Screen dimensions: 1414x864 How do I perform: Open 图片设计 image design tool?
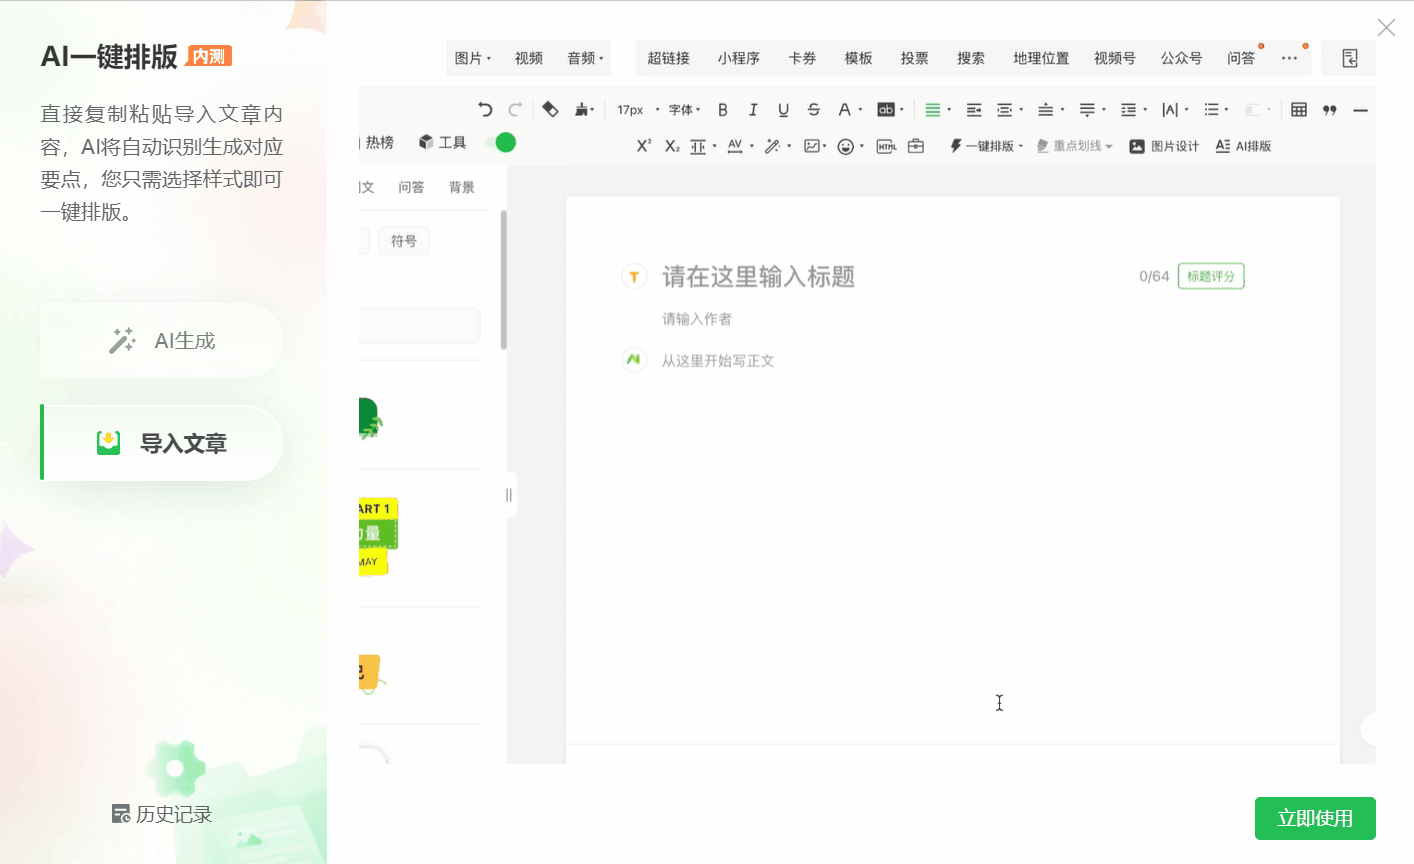point(1164,146)
